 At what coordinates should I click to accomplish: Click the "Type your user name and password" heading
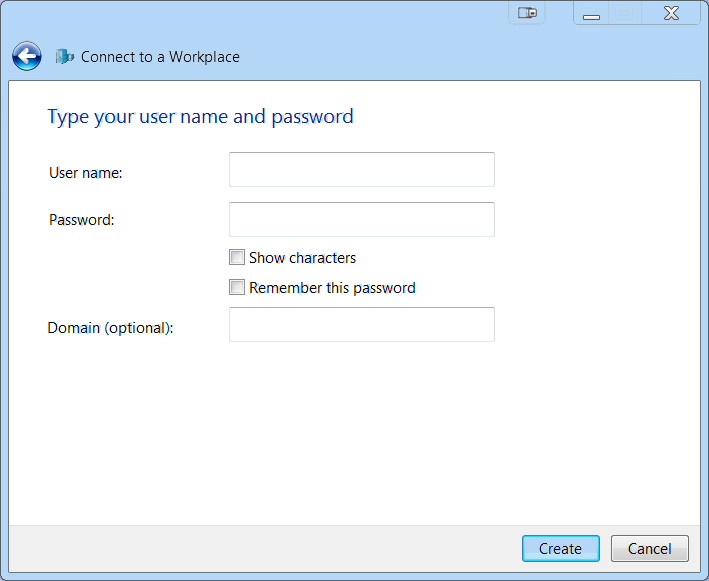pos(200,117)
